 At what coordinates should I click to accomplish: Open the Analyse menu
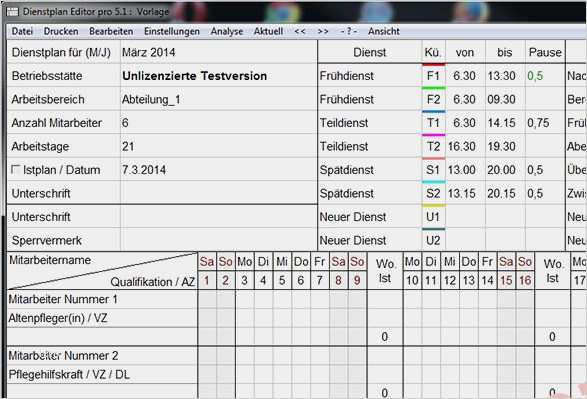[227, 31]
